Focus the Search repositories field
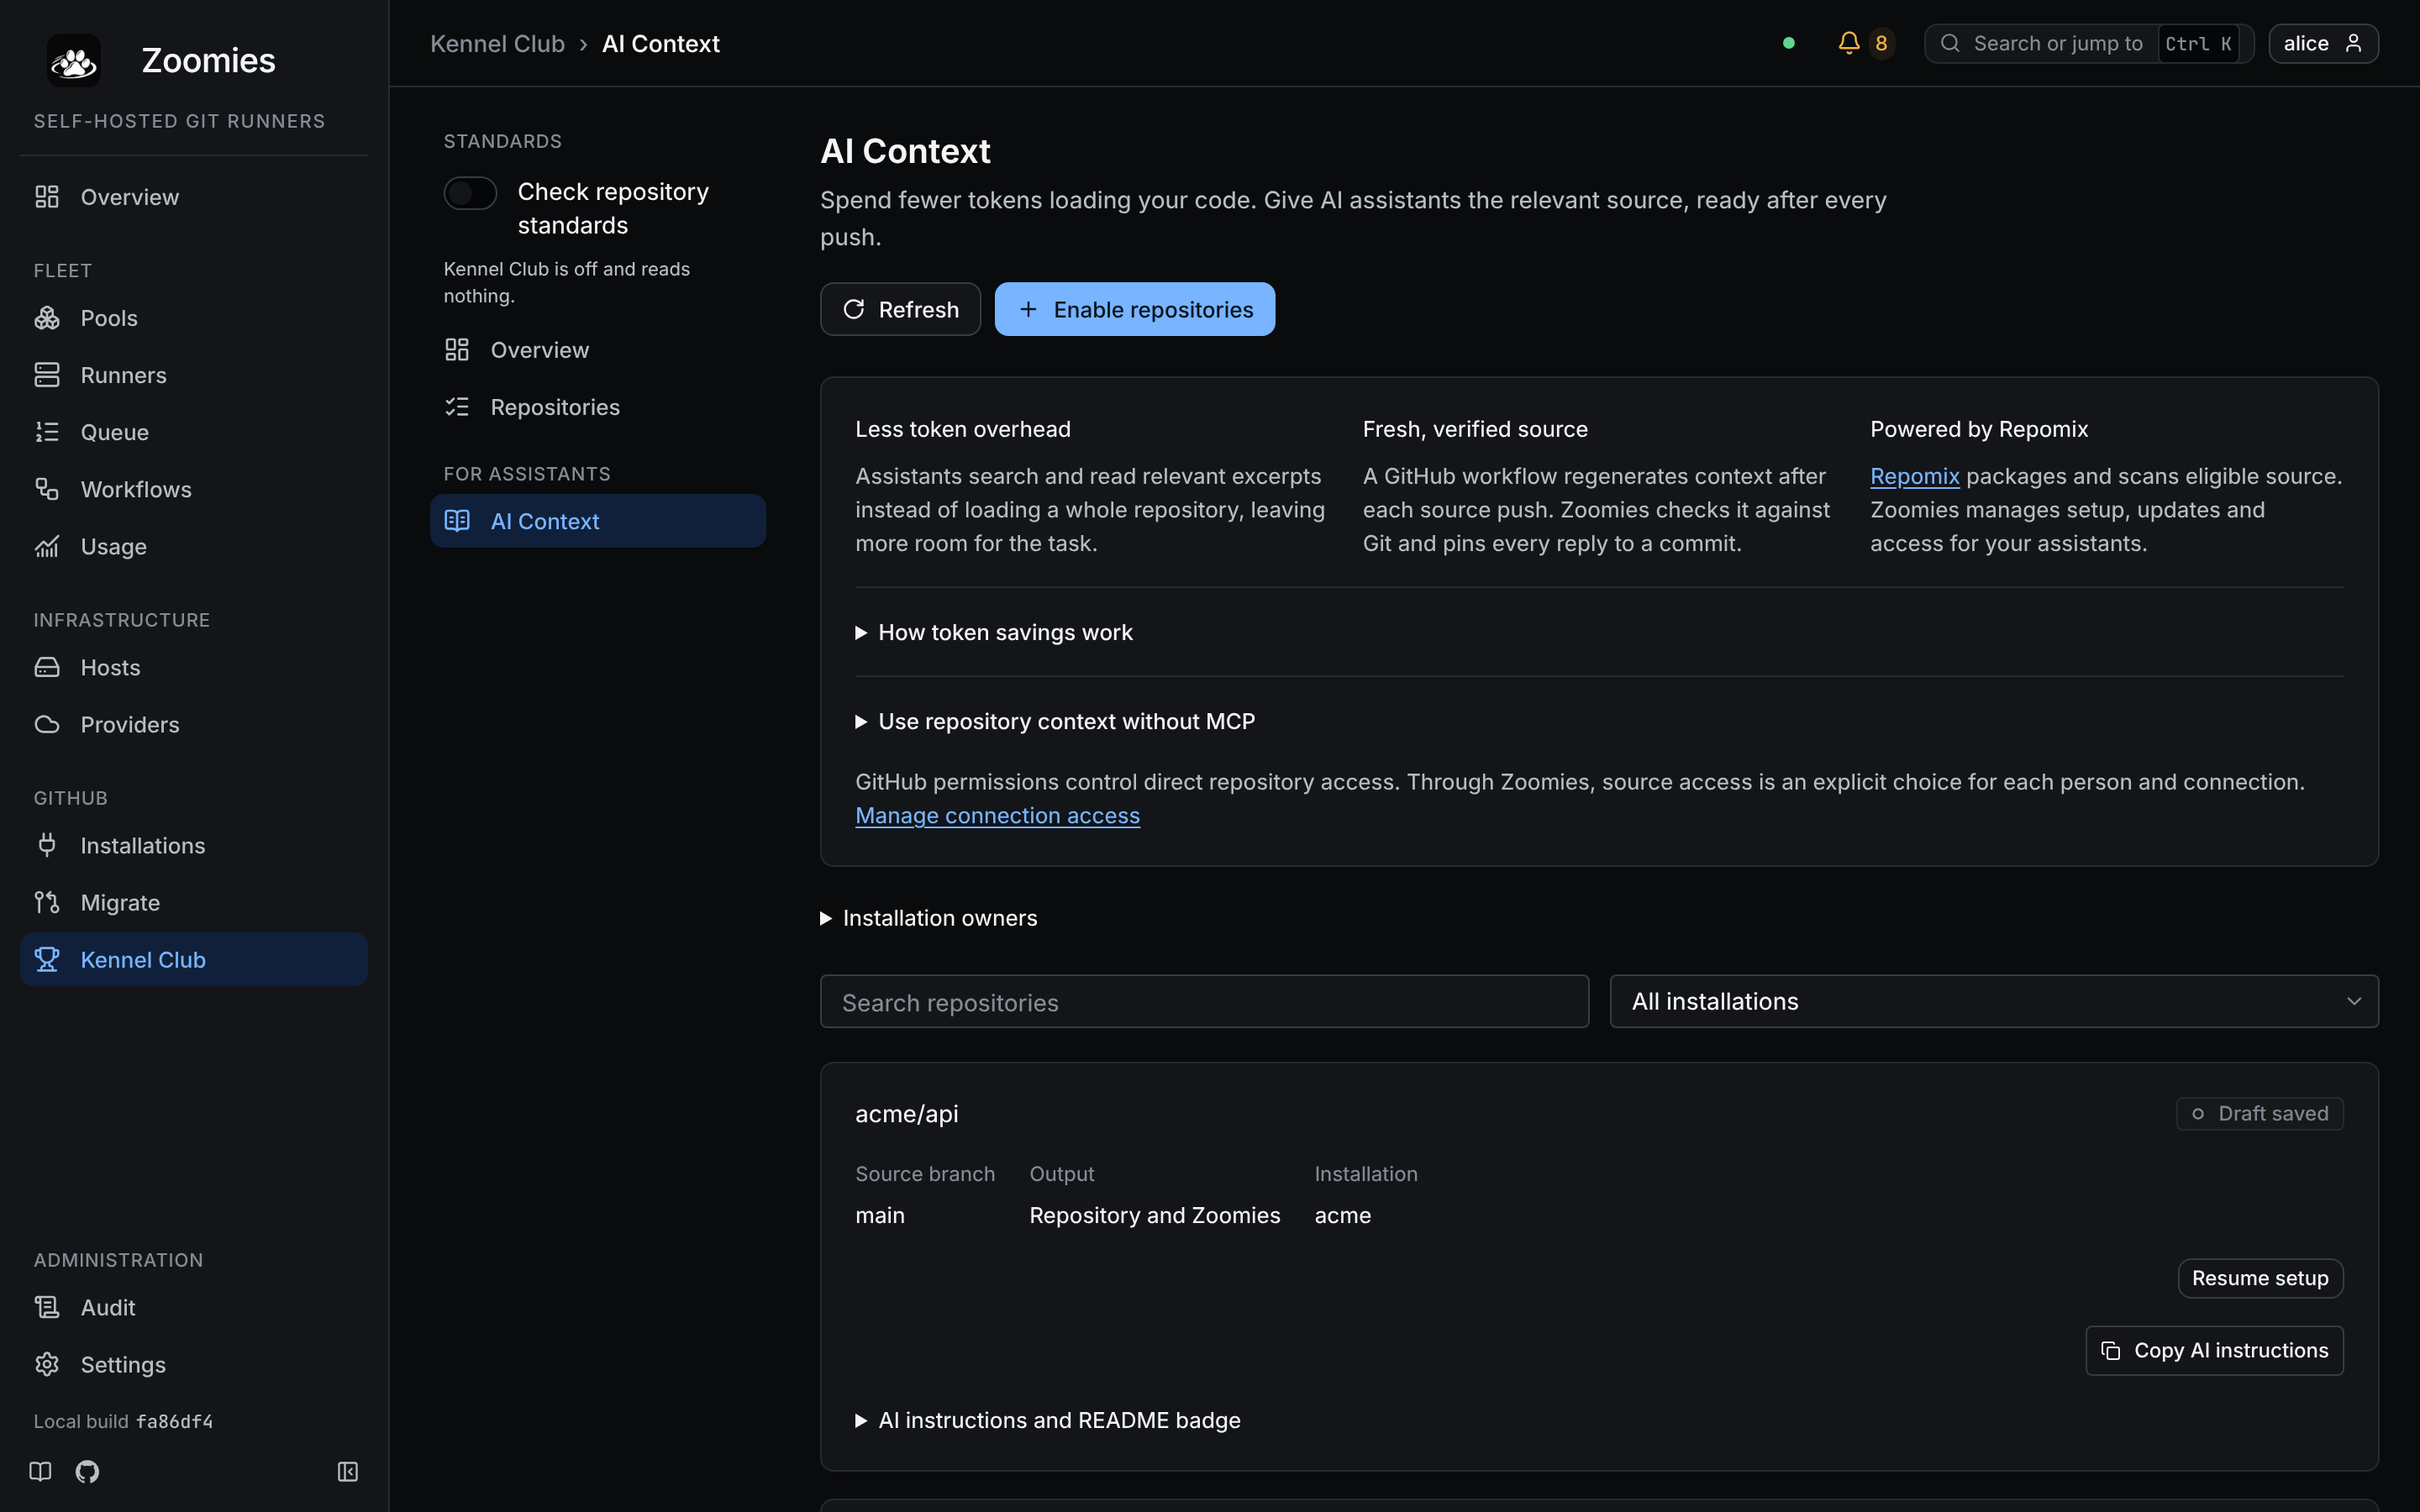 tap(1204, 1001)
